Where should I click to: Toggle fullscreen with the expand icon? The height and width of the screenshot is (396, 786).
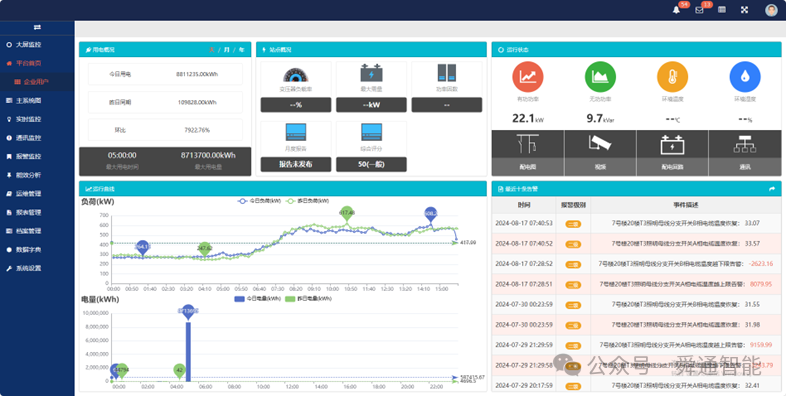tap(744, 10)
